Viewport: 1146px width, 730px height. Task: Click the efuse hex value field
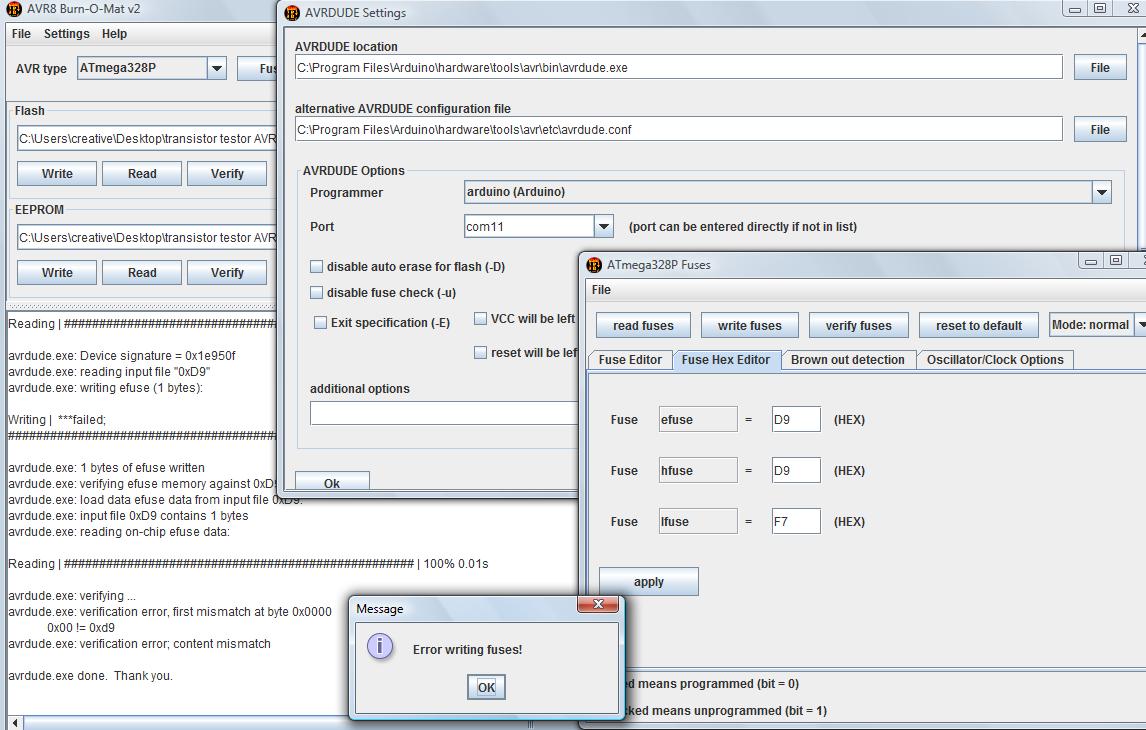point(796,419)
